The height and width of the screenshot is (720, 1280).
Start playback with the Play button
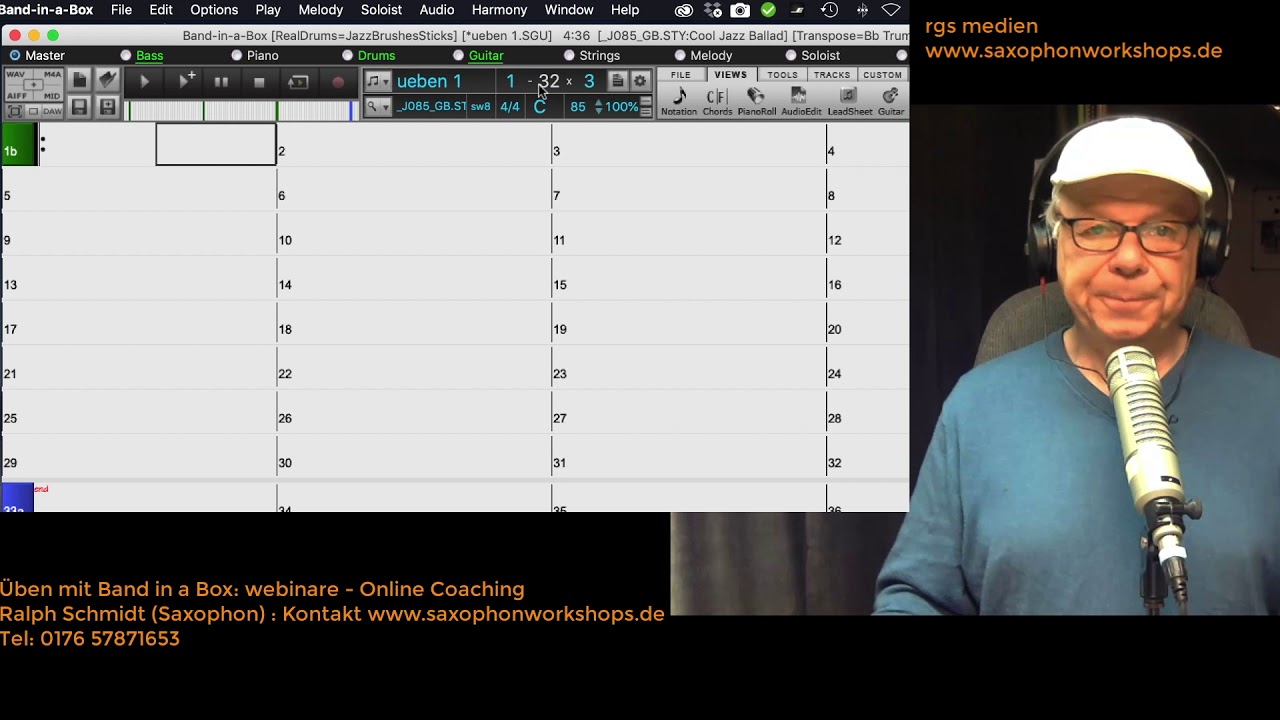[144, 82]
